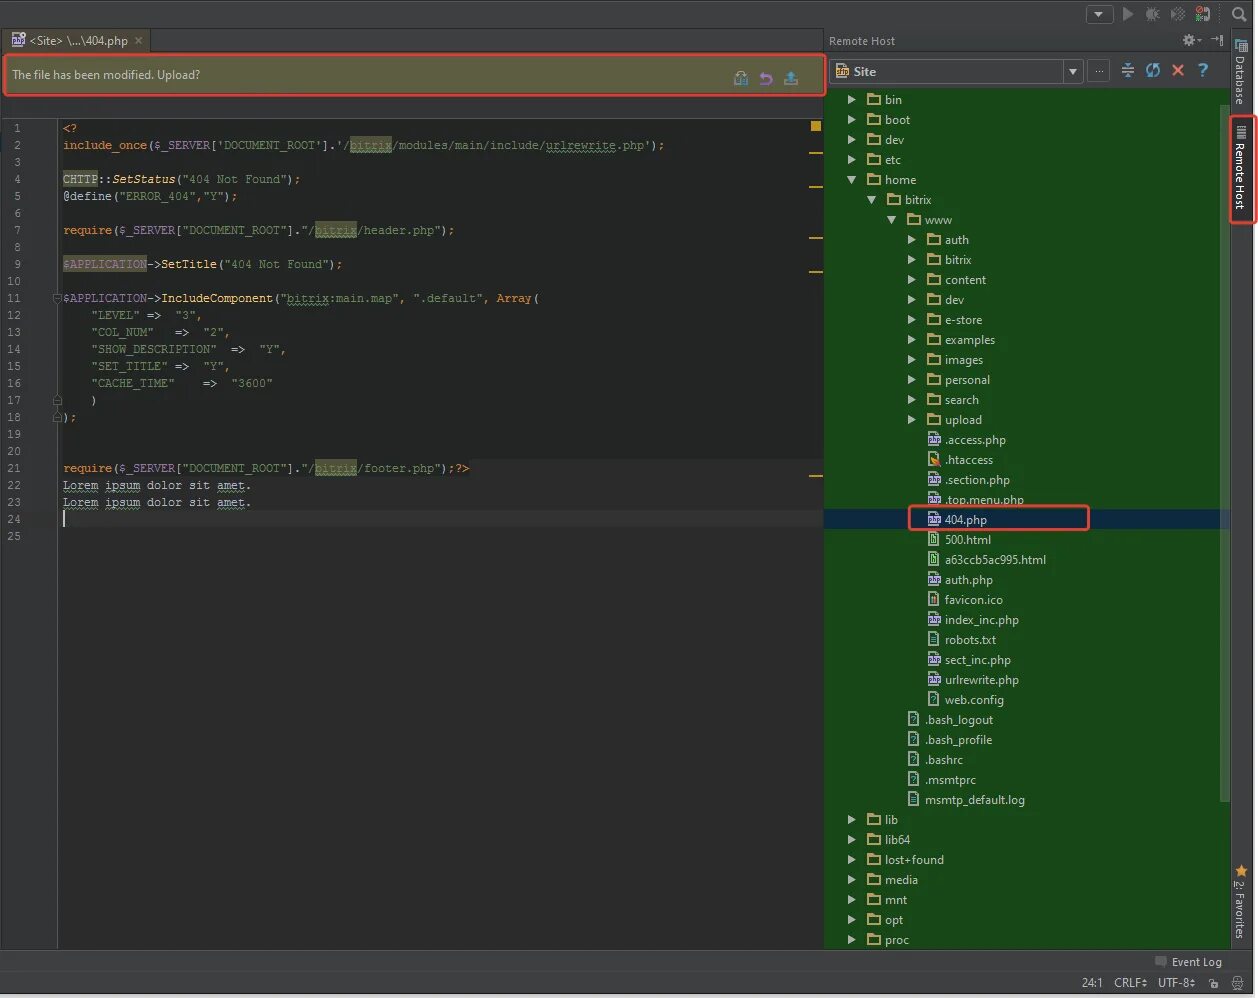The width and height of the screenshot is (1258, 998).
Task: Expand the bin folder
Action: click(852, 100)
